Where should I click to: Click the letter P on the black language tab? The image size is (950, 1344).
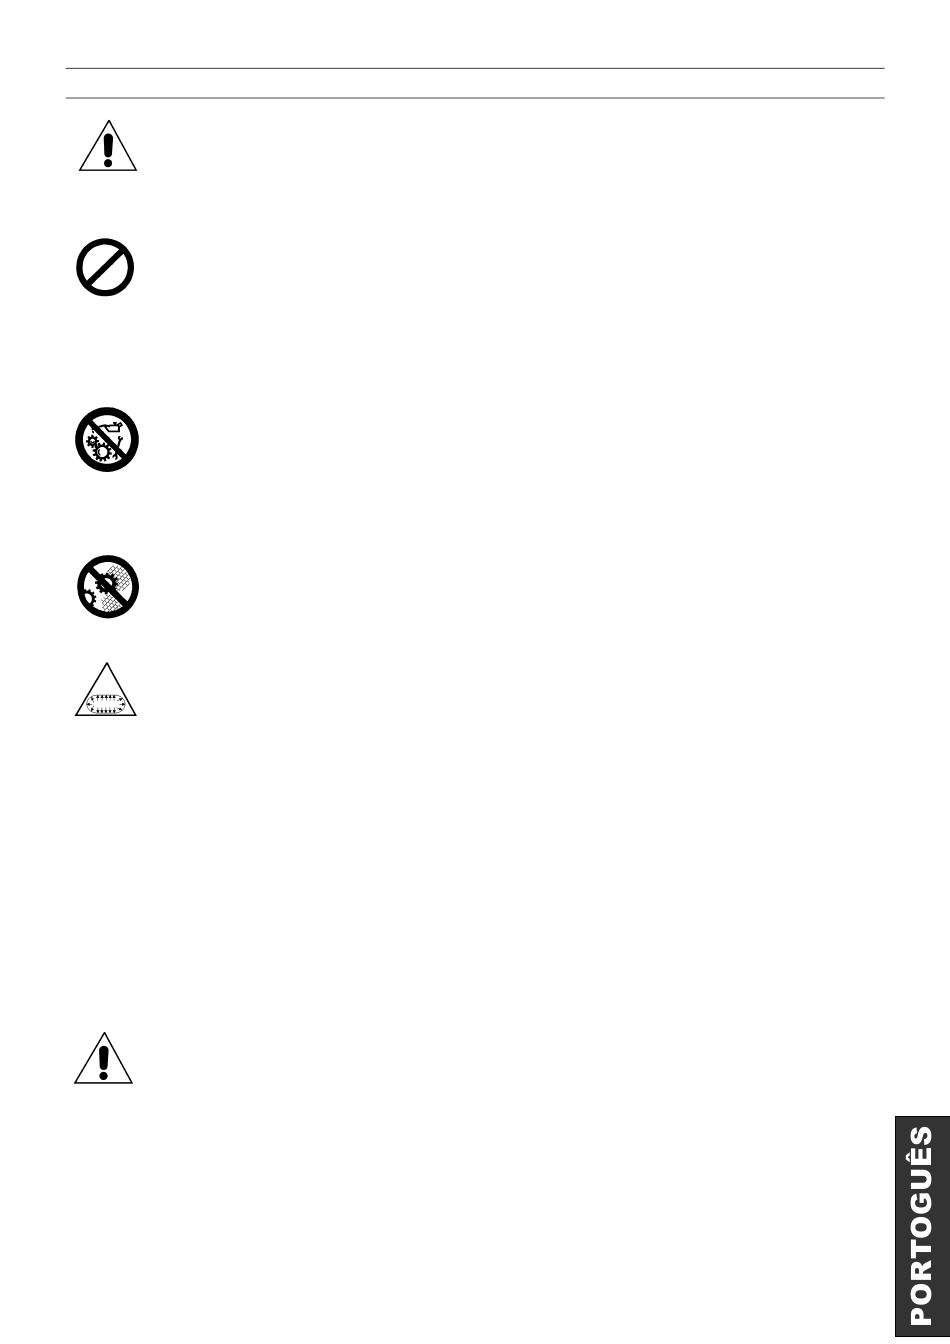pos(918,1311)
